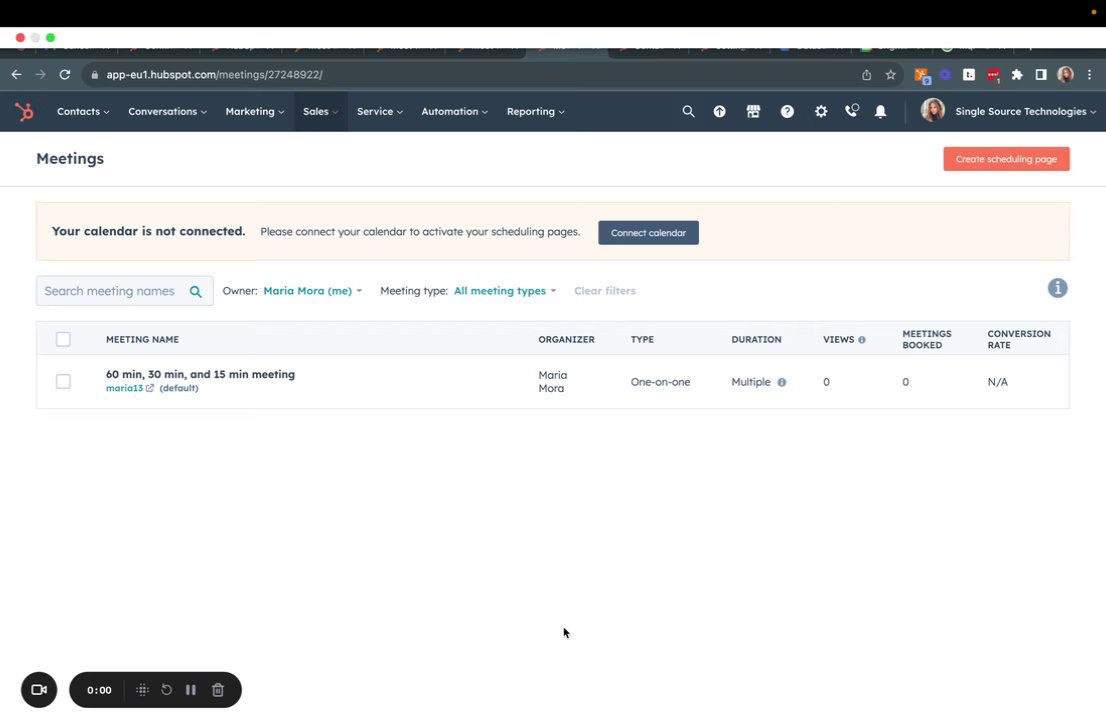1106x720 pixels.
Task: Bookmark this page with the star icon
Action: click(890, 75)
